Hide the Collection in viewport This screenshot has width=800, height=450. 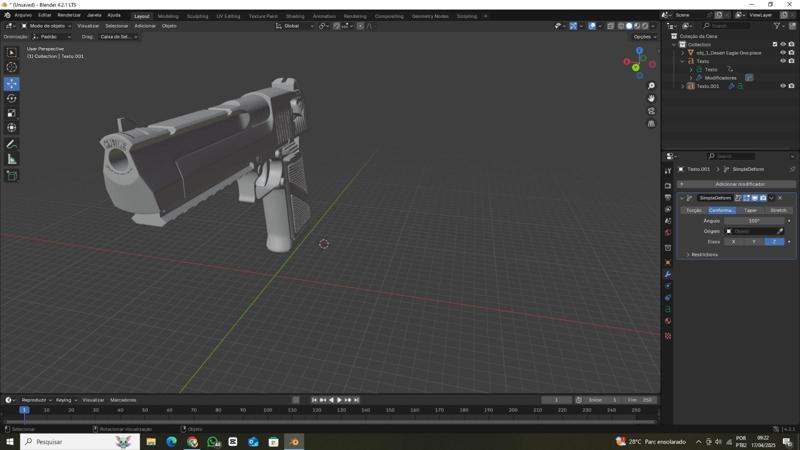point(783,44)
